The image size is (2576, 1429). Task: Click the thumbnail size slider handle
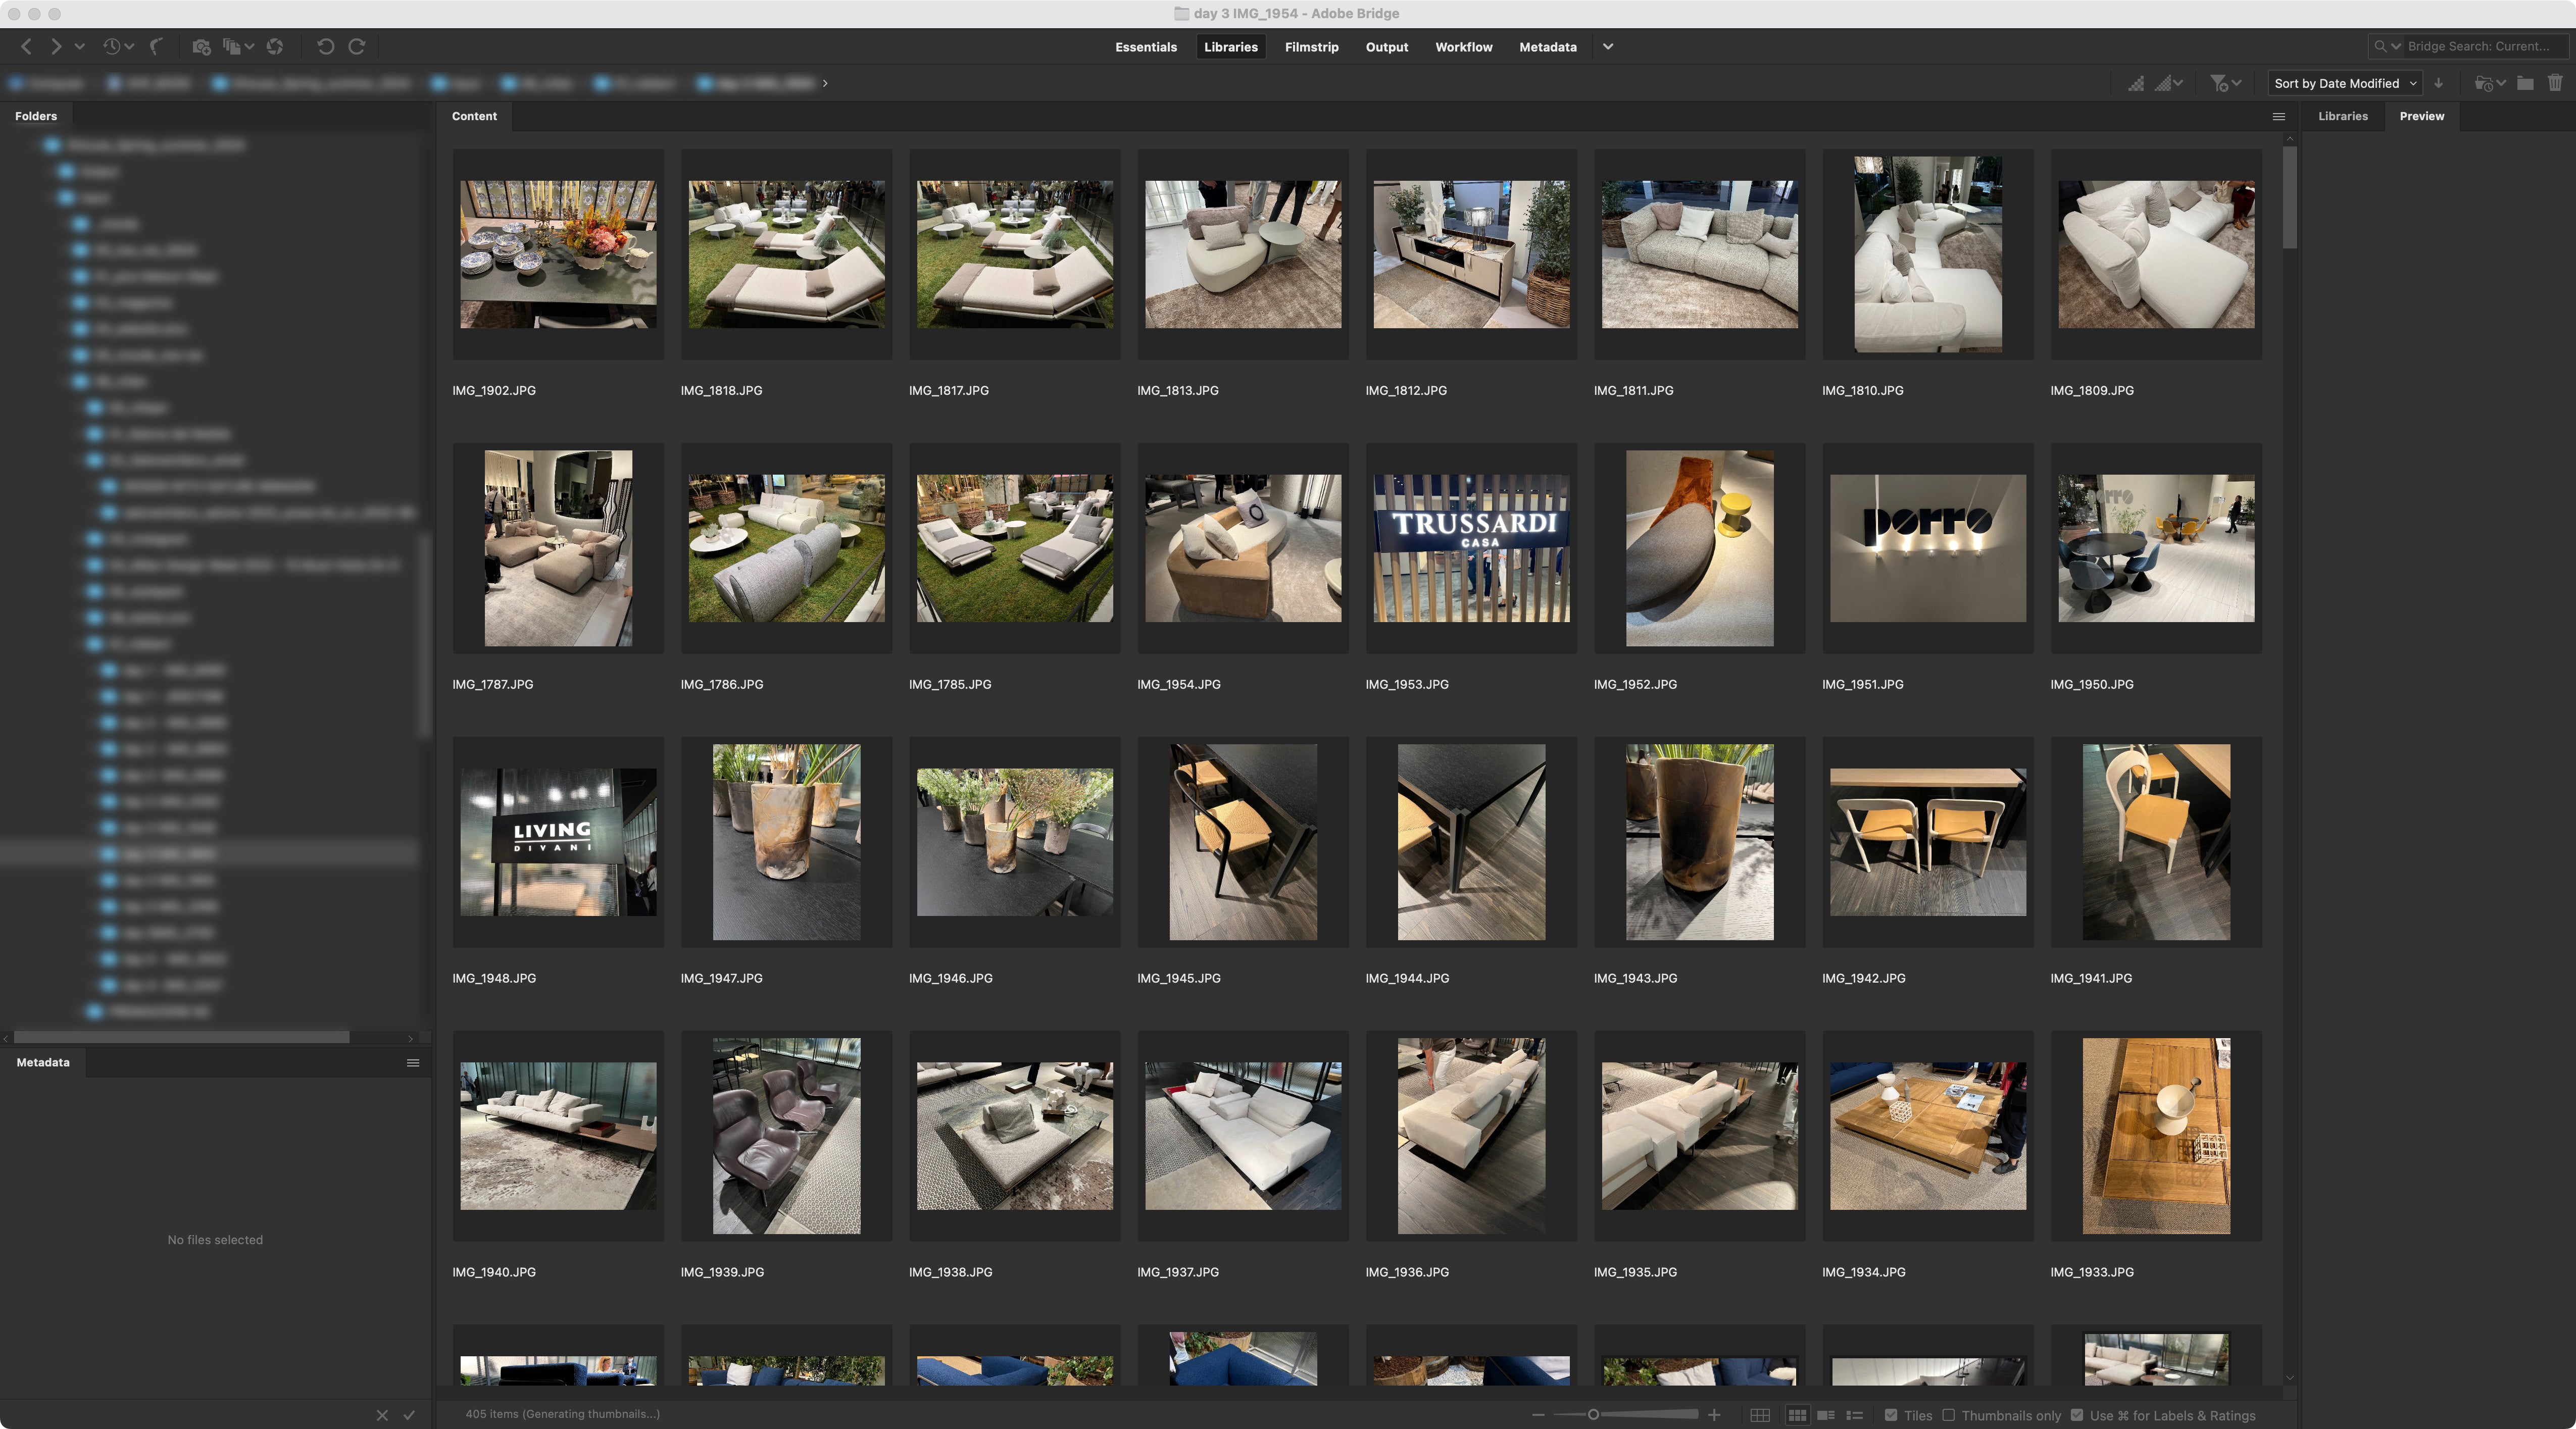(x=1593, y=1415)
